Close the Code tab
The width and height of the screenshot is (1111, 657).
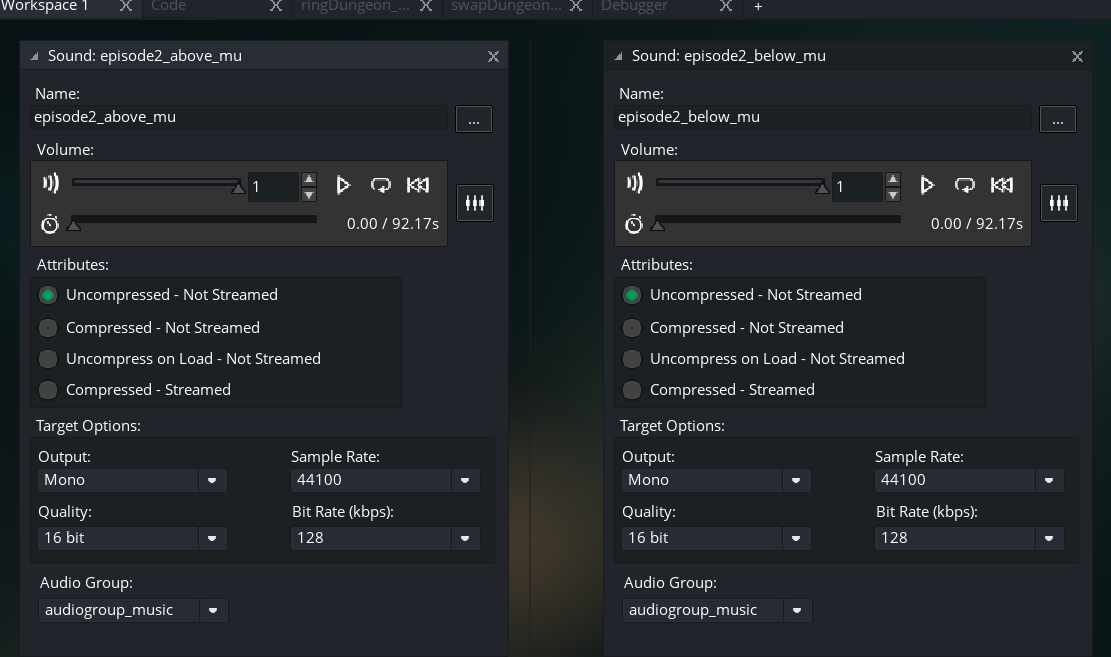point(276,6)
